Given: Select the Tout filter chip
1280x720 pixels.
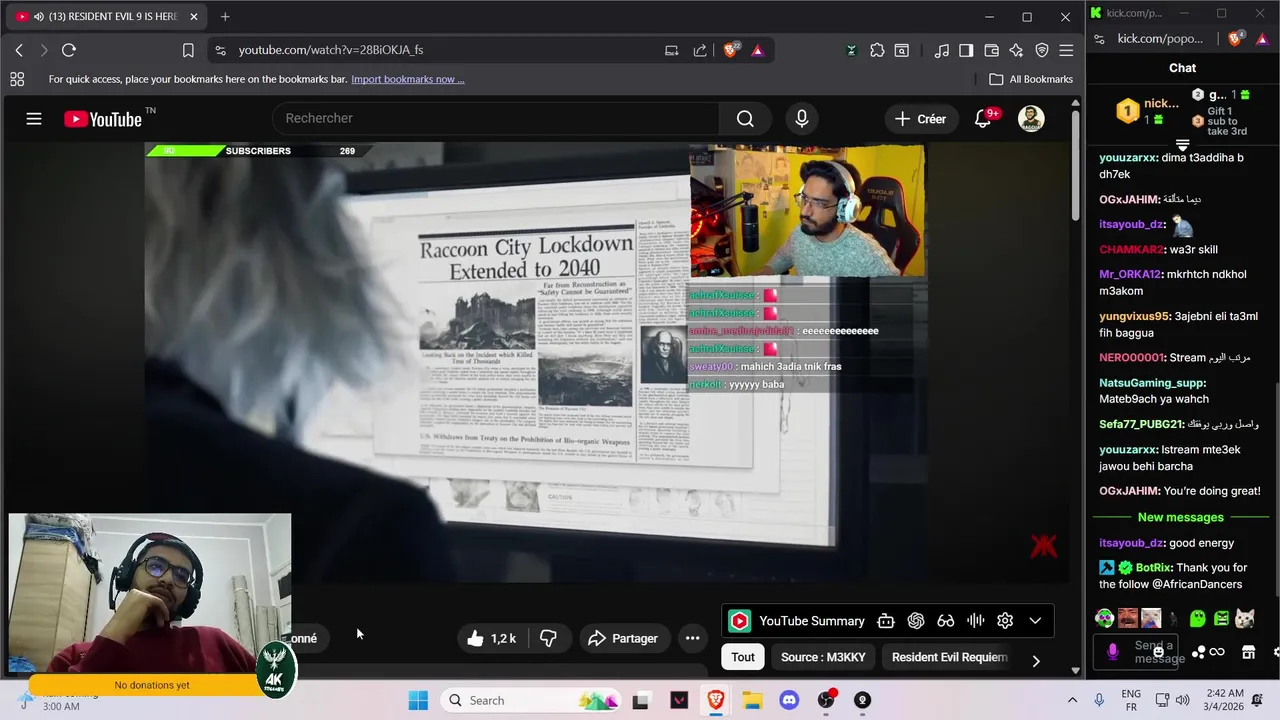Looking at the screenshot, I should [743, 657].
